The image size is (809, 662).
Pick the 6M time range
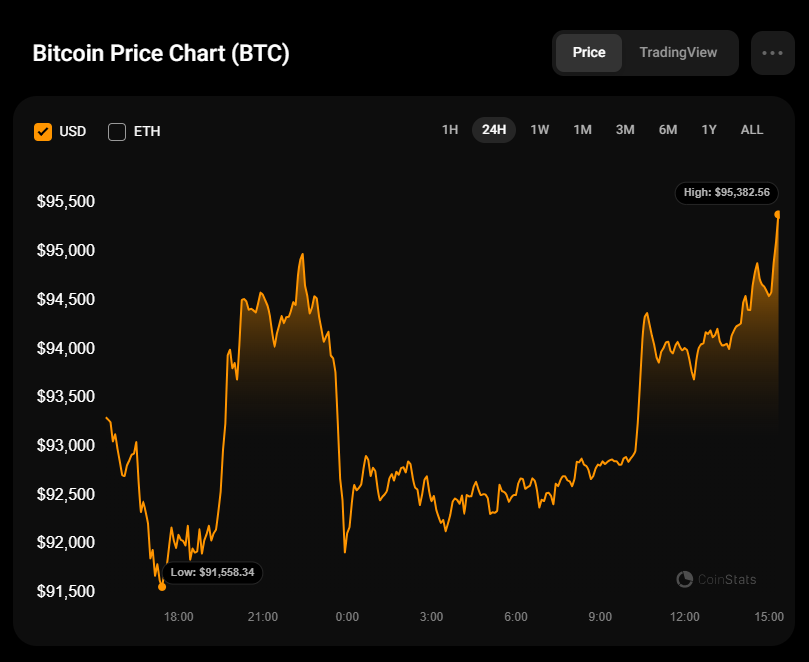[668, 130]
